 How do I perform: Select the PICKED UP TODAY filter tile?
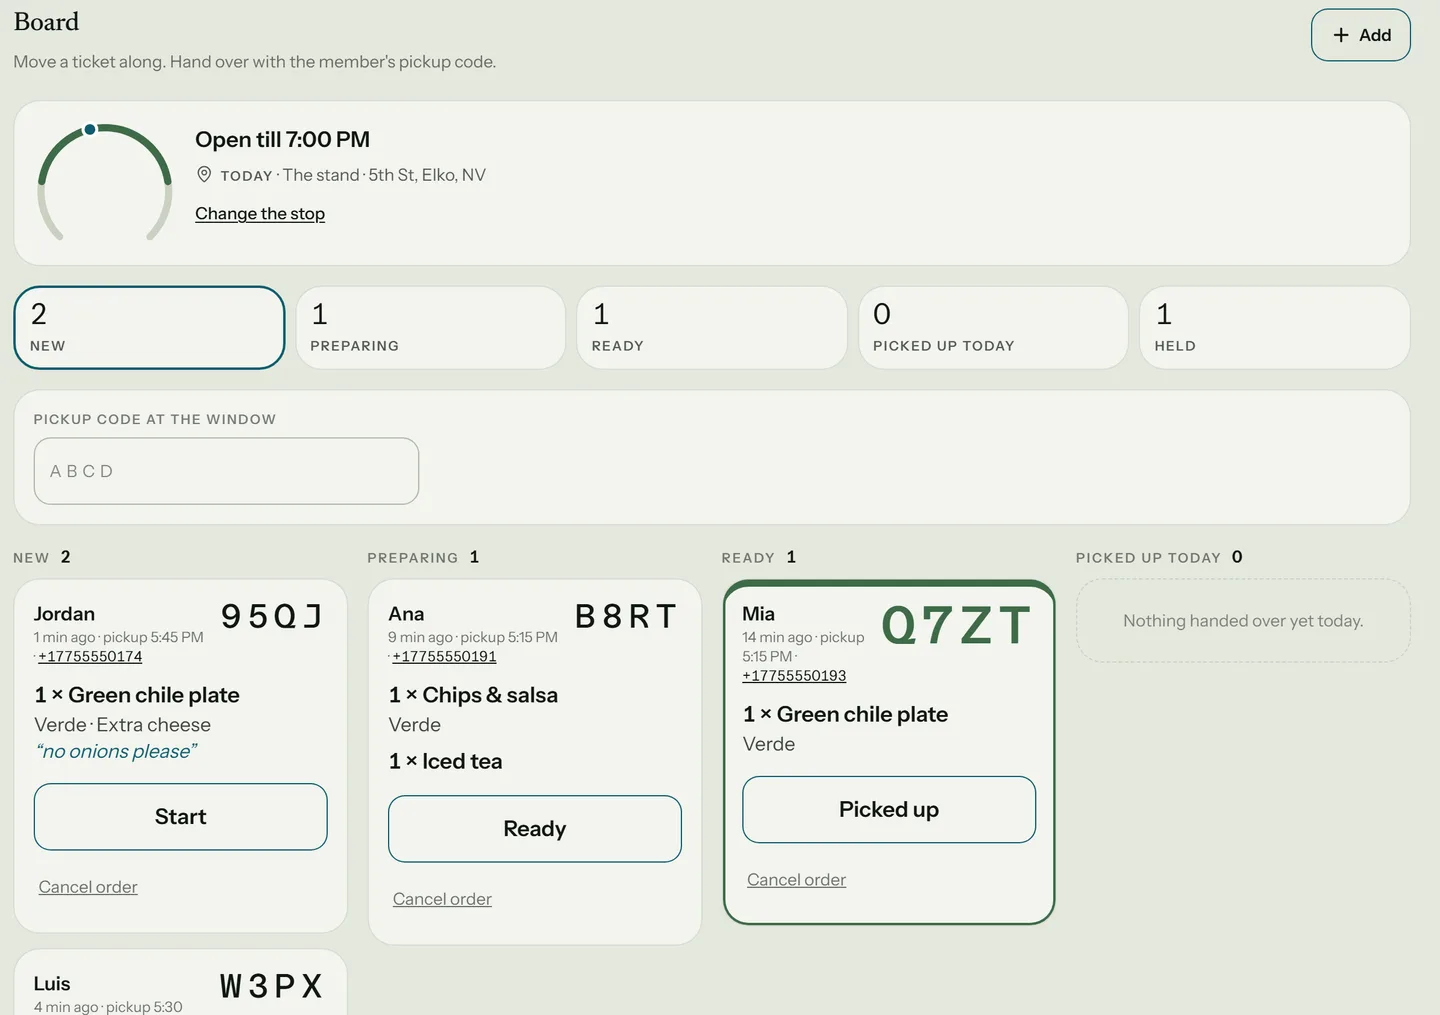click(994, 328)
